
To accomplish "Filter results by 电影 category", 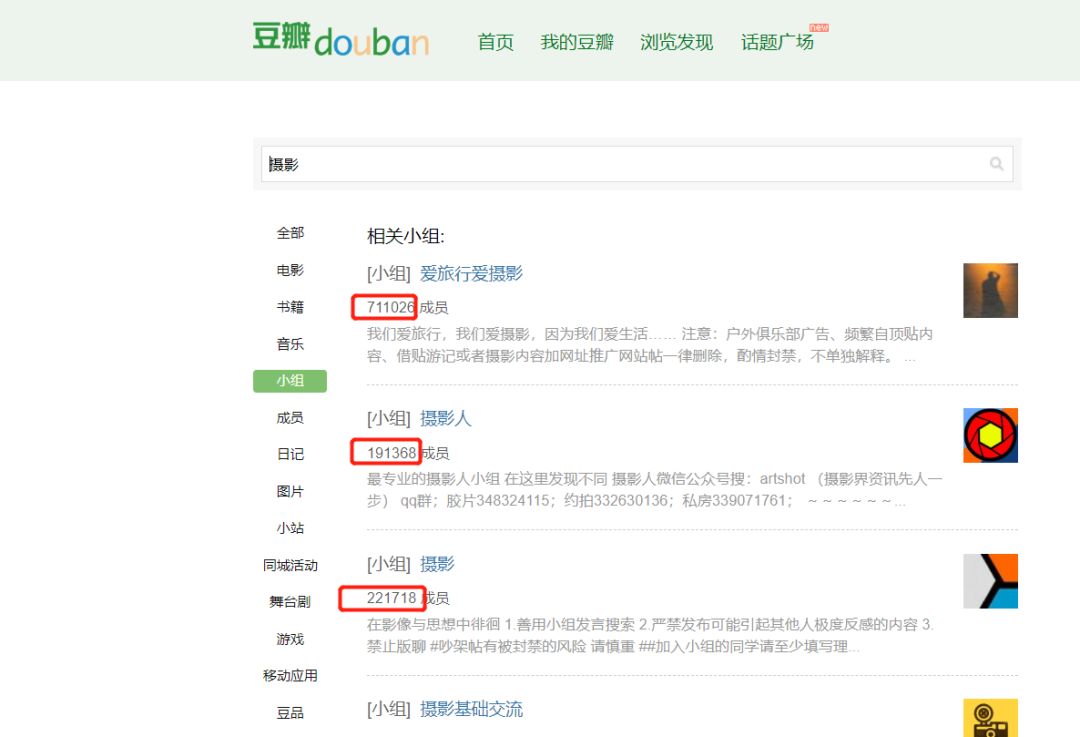I will 290,270.
